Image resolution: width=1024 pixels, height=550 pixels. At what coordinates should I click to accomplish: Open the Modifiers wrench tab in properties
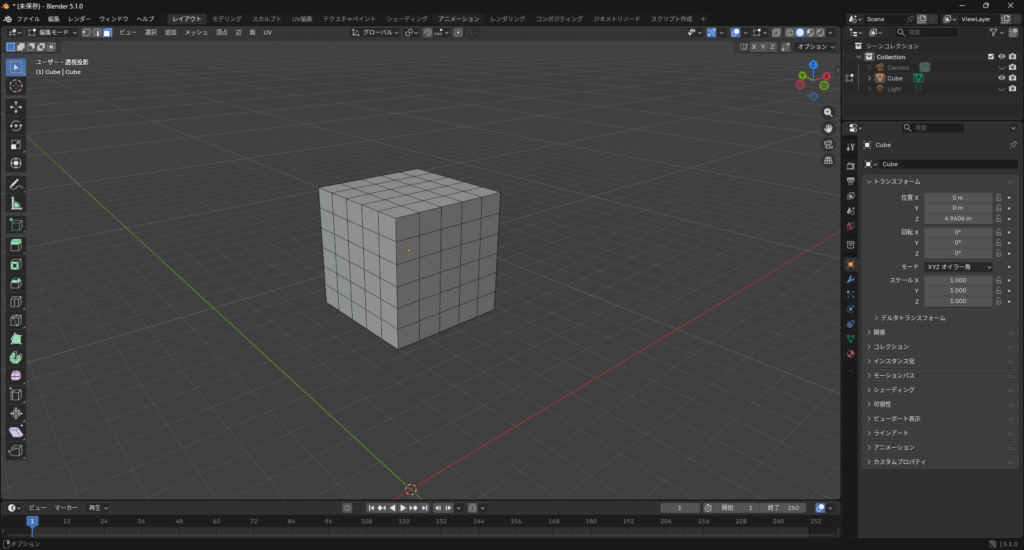click(x=850, y=280)
